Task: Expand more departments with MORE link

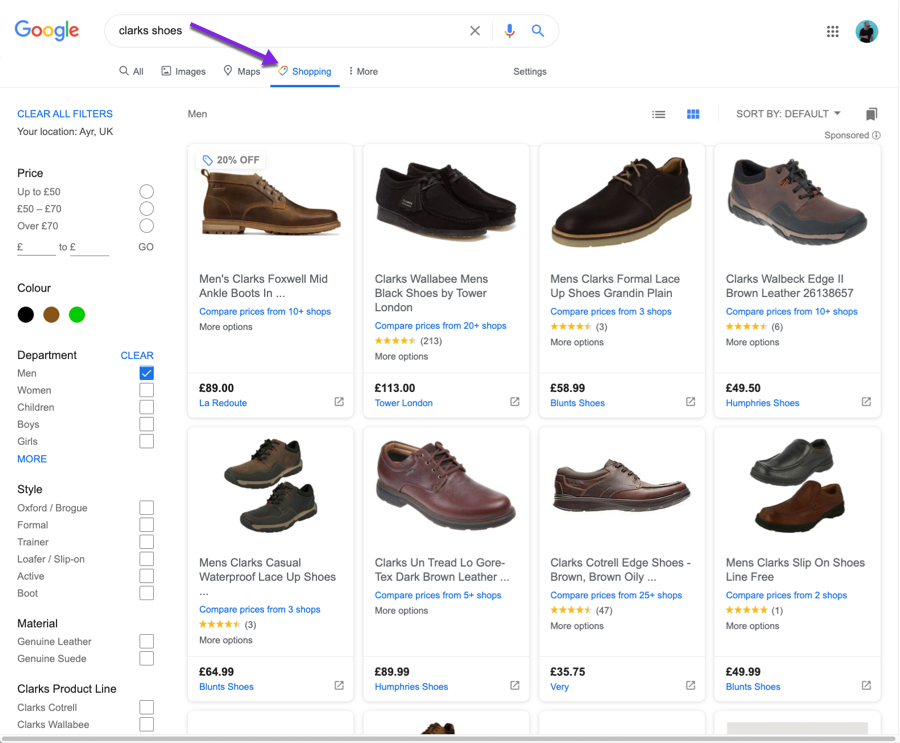Action: pyautogui.click(x=32, y=459)
